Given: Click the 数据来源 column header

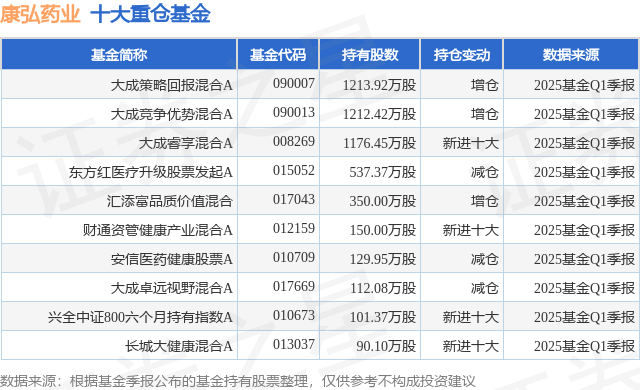Looking at the screenshot, I should pyautogui.click(x=571, y=55).
